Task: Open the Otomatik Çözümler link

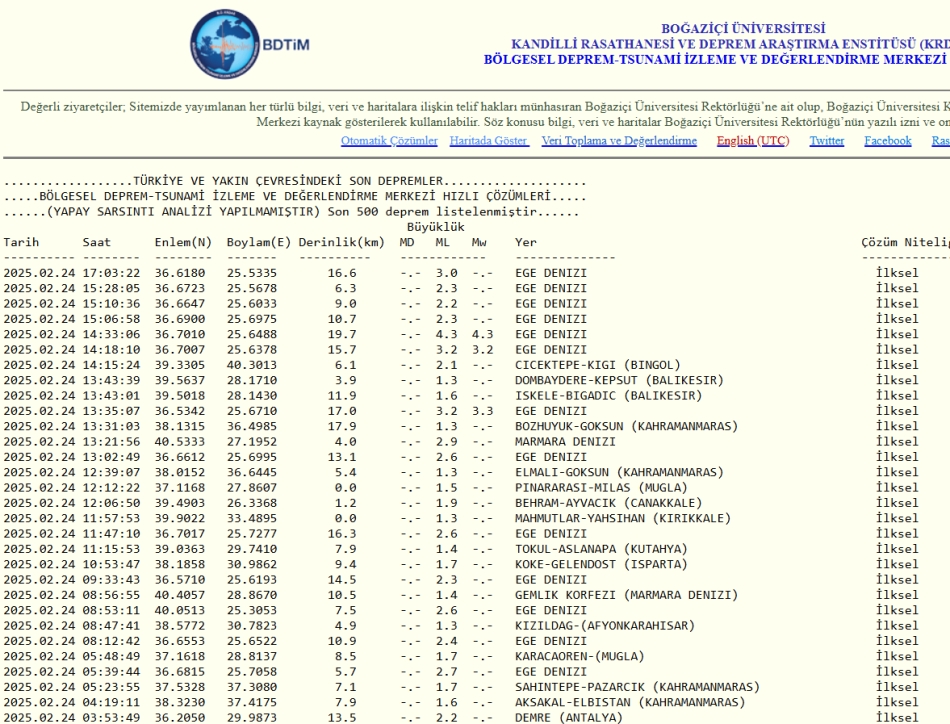Action: coord(389,140)
